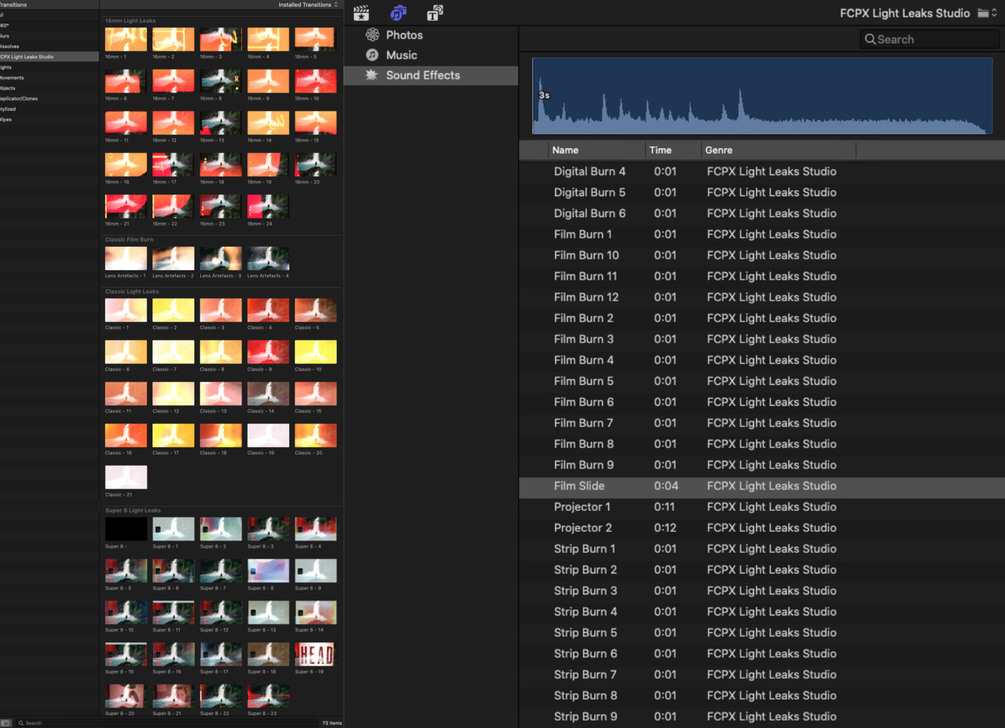Select the Classic - 2 transition thumbnail
Image resolution: width=1005 pixels, height=728 pixels.
[173, 310]
